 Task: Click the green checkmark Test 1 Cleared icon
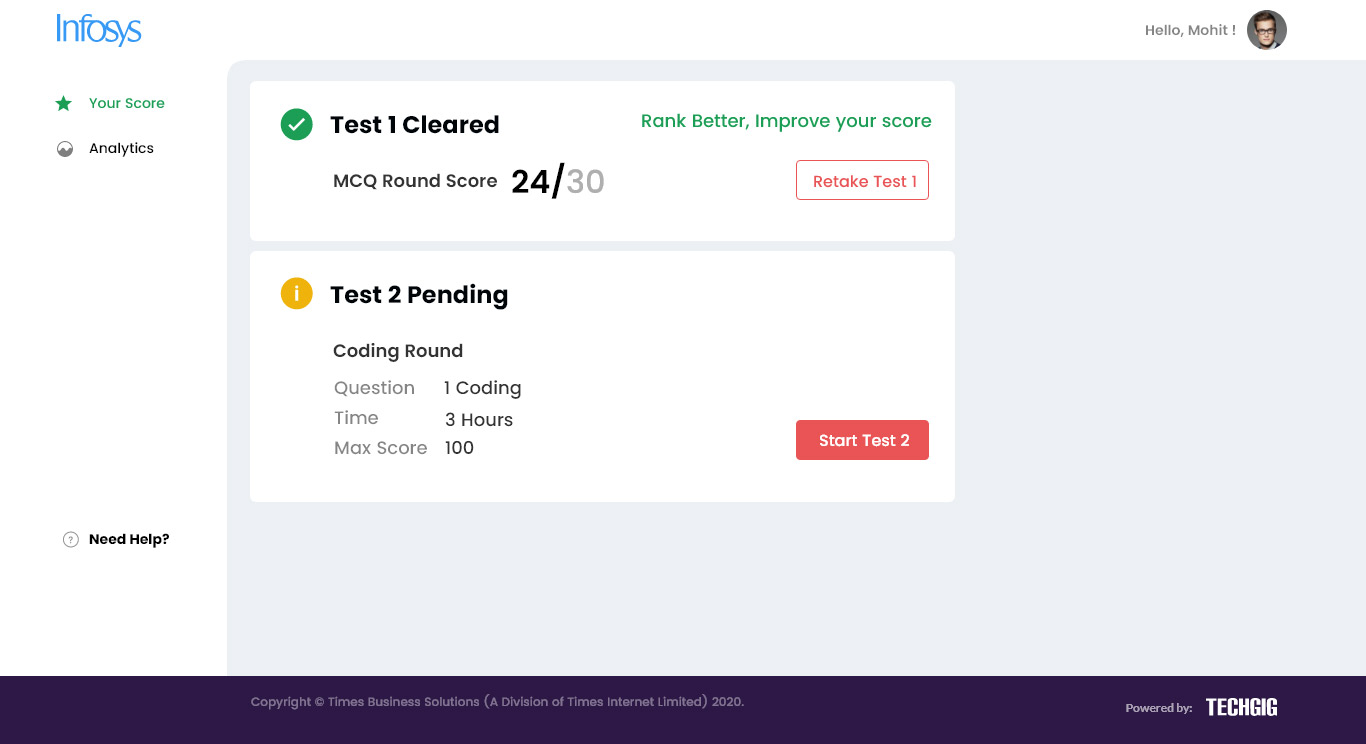297,125
